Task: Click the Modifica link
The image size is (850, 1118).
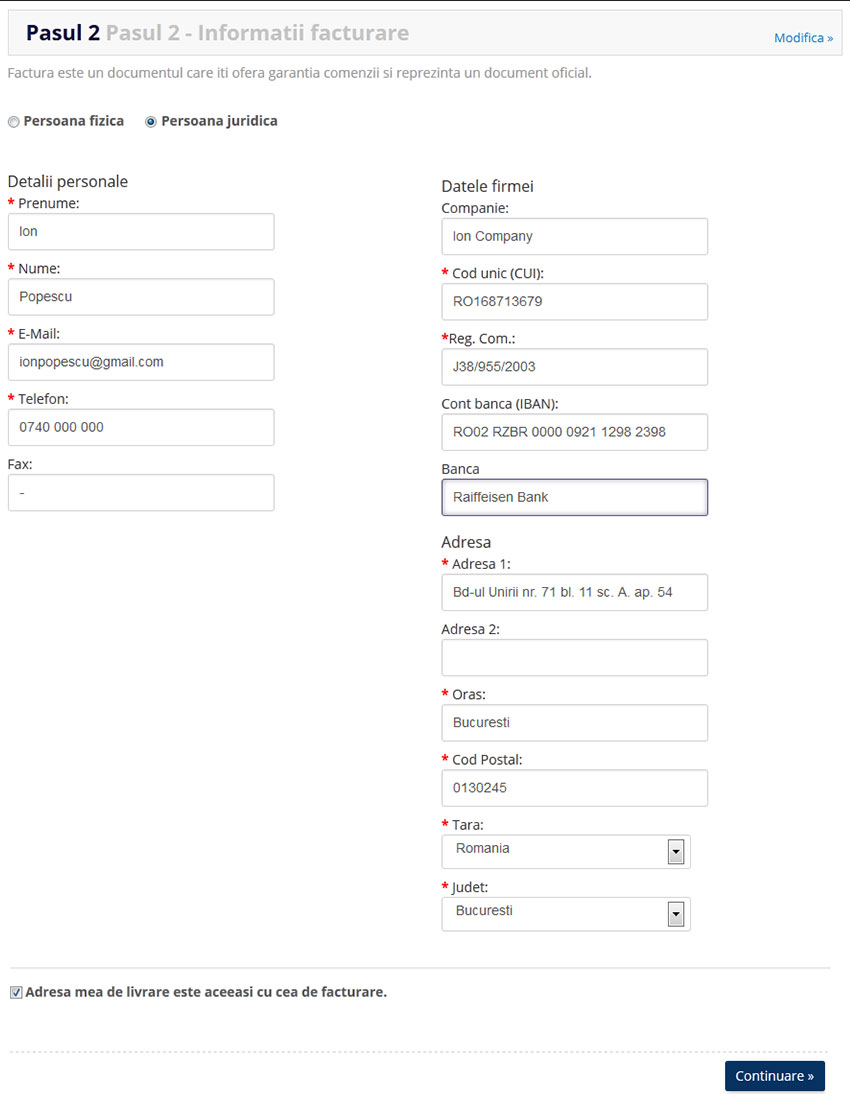Action: (804, 38)
